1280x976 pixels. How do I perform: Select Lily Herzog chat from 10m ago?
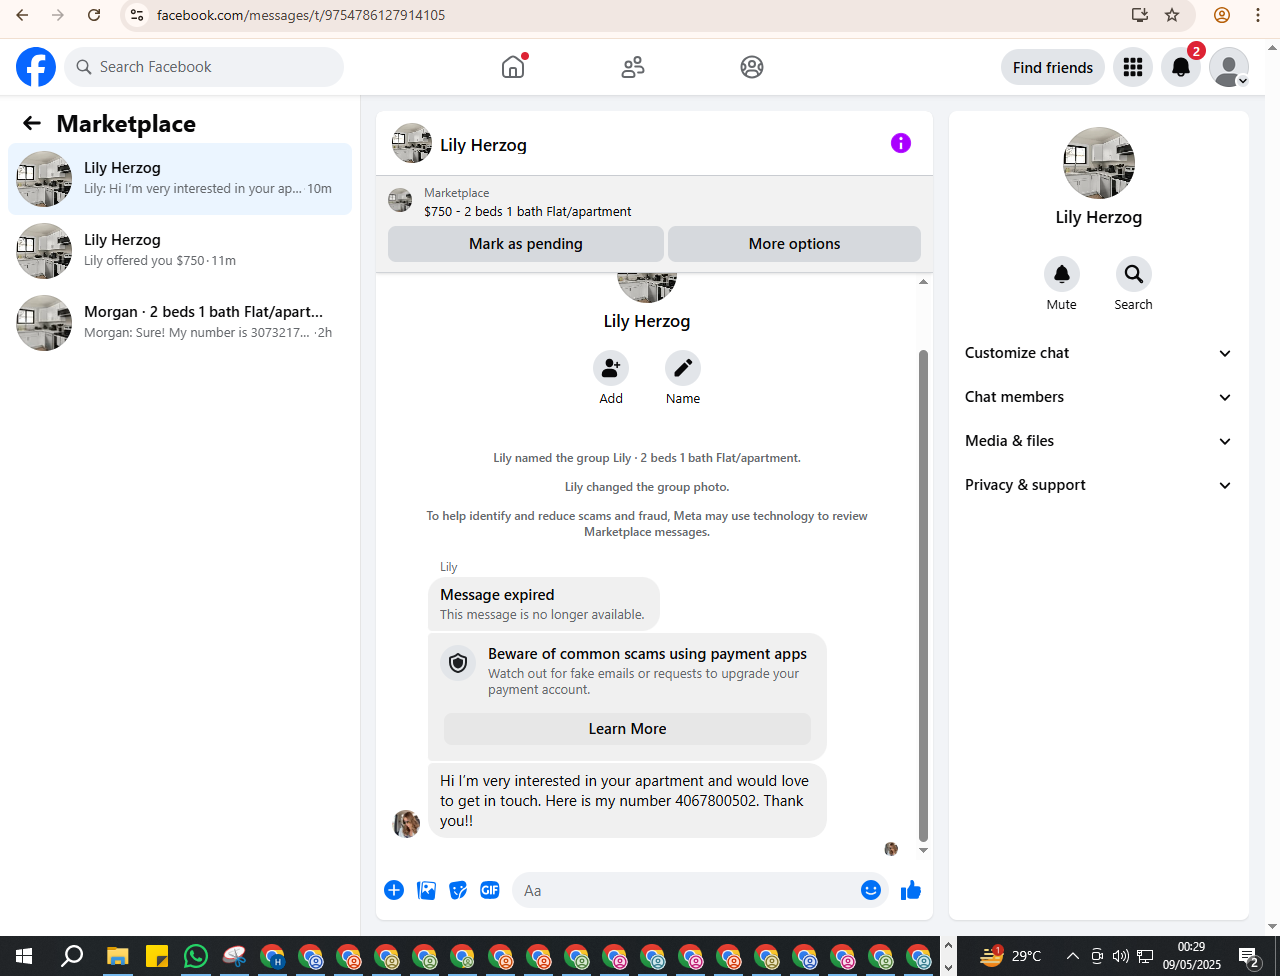coord(180,179)
